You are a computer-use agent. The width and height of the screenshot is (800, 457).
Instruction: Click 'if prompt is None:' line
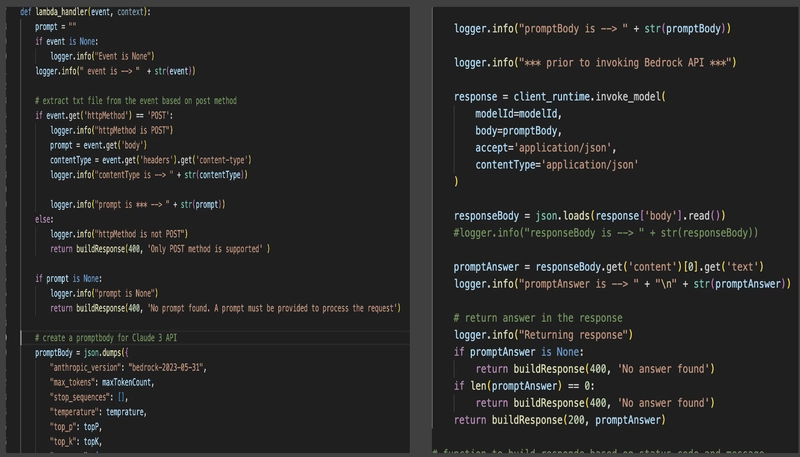point(68,278)
